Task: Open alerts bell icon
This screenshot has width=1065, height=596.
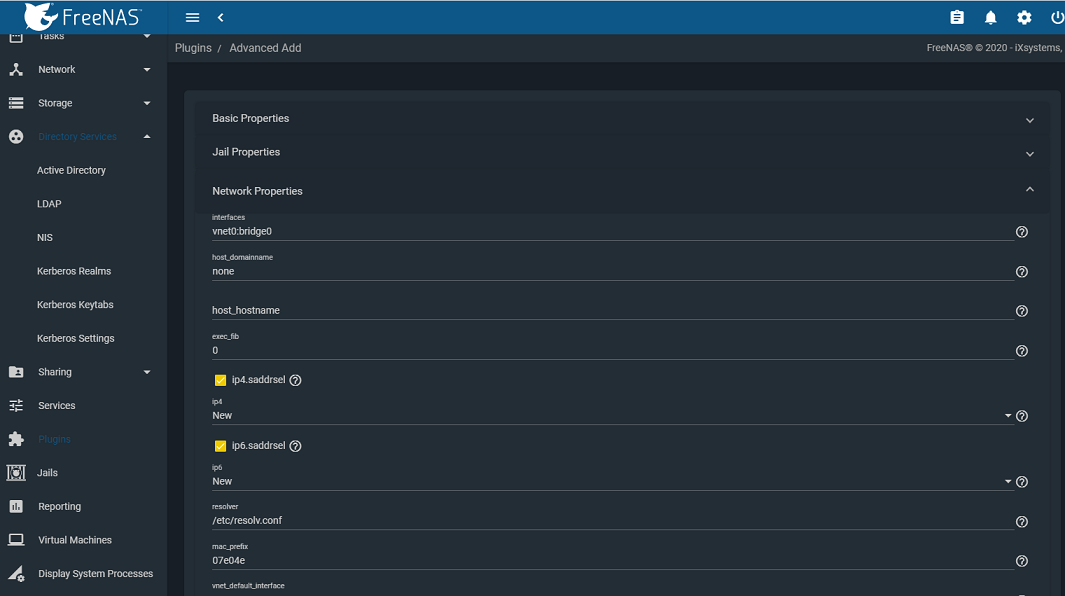Action: tap(991, 18)
